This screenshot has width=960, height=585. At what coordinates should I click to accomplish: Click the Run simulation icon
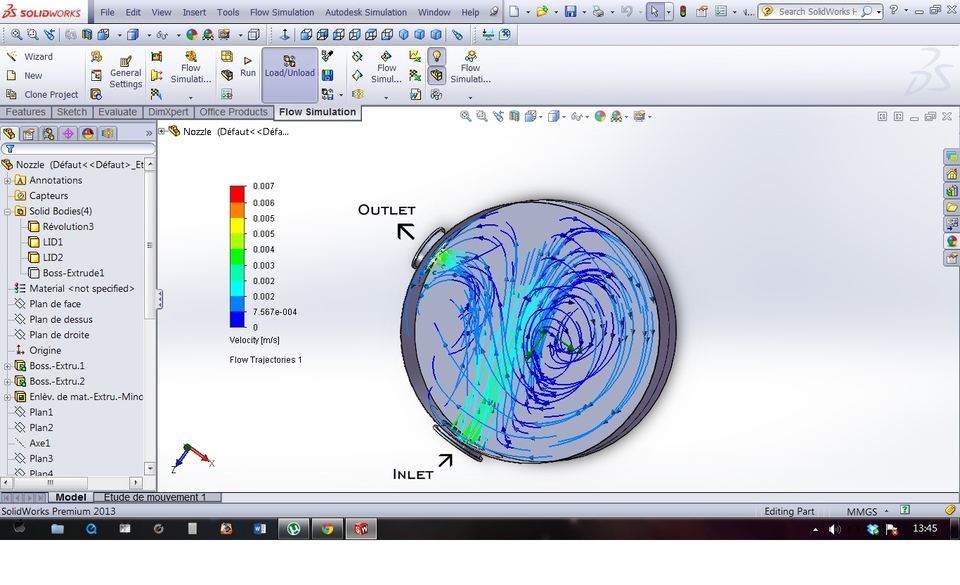[x=246, y=63]
